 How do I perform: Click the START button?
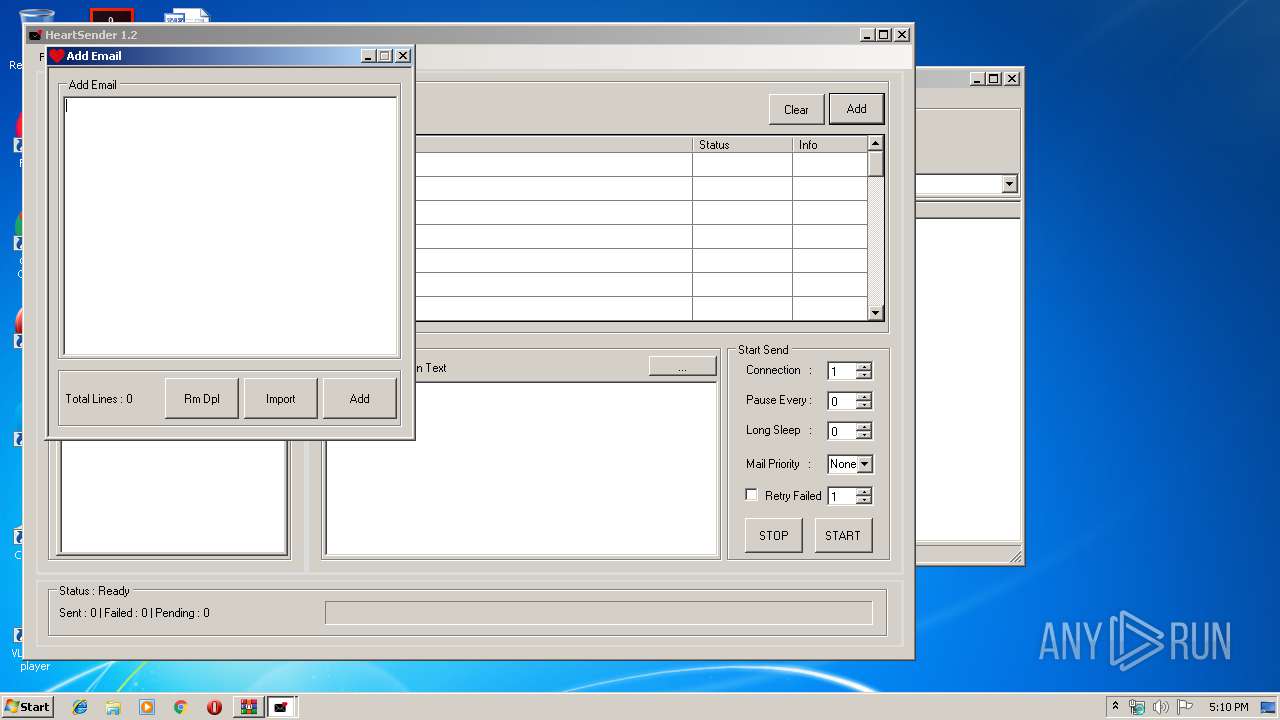[x=843, y=535]
